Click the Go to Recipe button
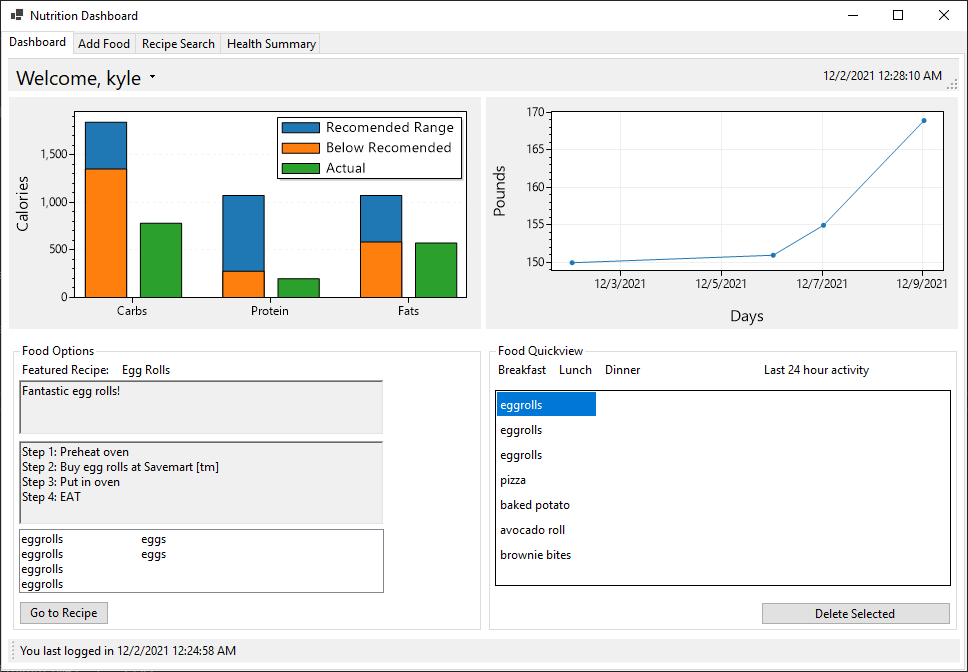The width and height of the screenshot is (968, 672). (x=63, y=613)
